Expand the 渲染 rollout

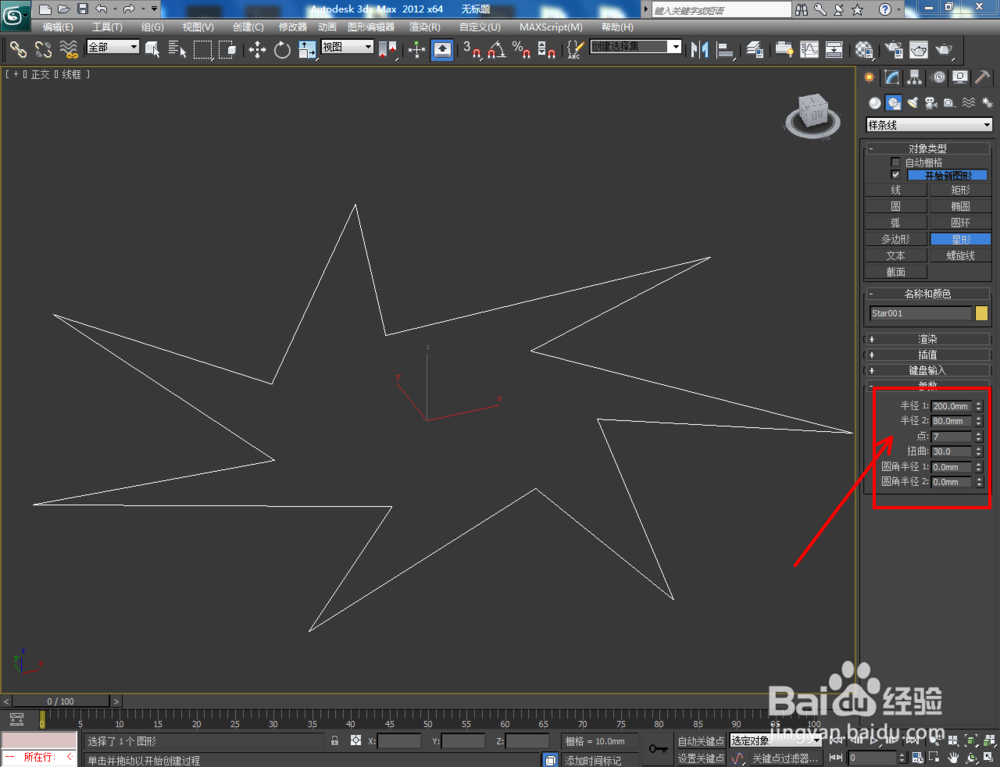928,339
